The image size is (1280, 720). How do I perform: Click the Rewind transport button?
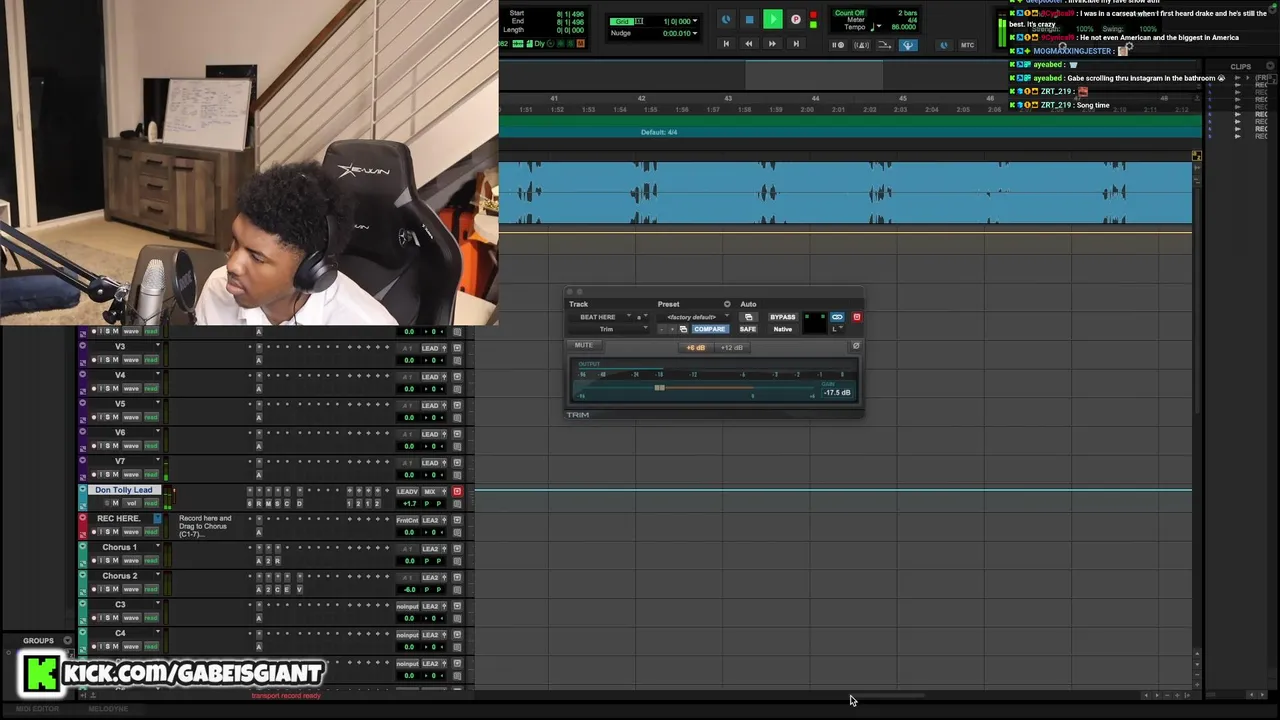click(749, 44)
